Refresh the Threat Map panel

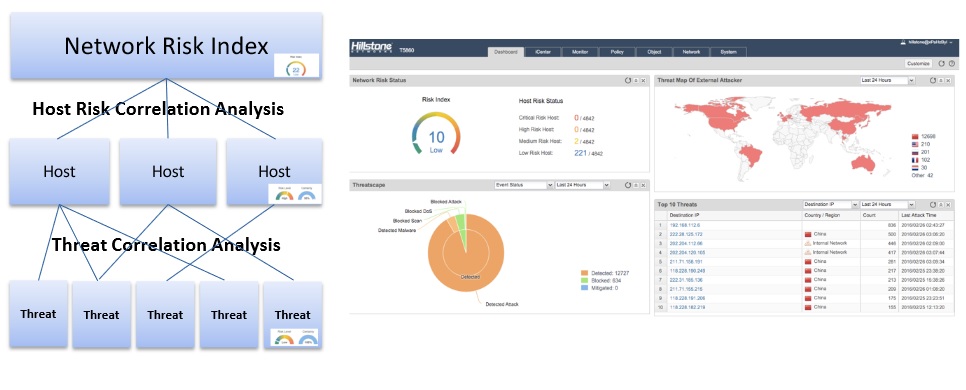click(x=933, y=80)
